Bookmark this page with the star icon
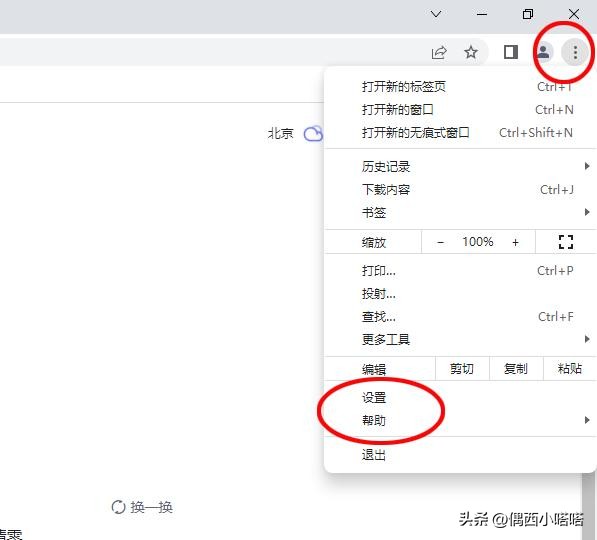 pyautogui.click(x=471, y=52)
